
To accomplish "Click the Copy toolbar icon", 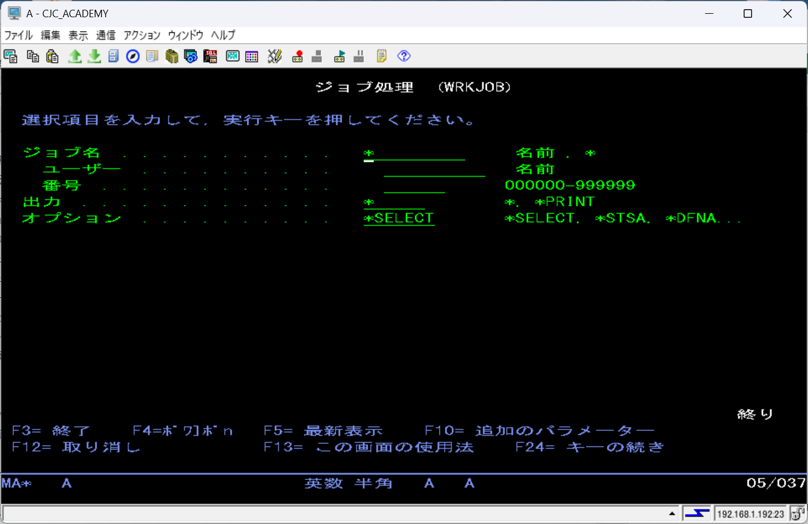I will point(33,56).
